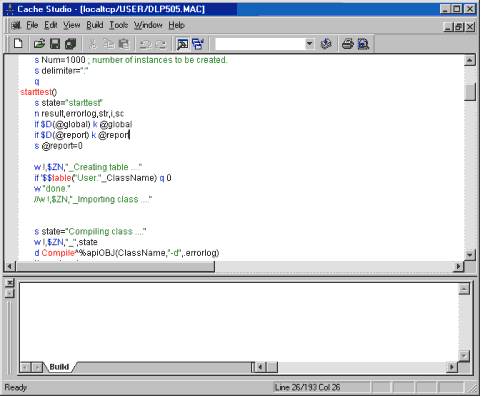Open the Window menu
The width and height of the screenshot is (481, 397).
click(x=148, y=25)
